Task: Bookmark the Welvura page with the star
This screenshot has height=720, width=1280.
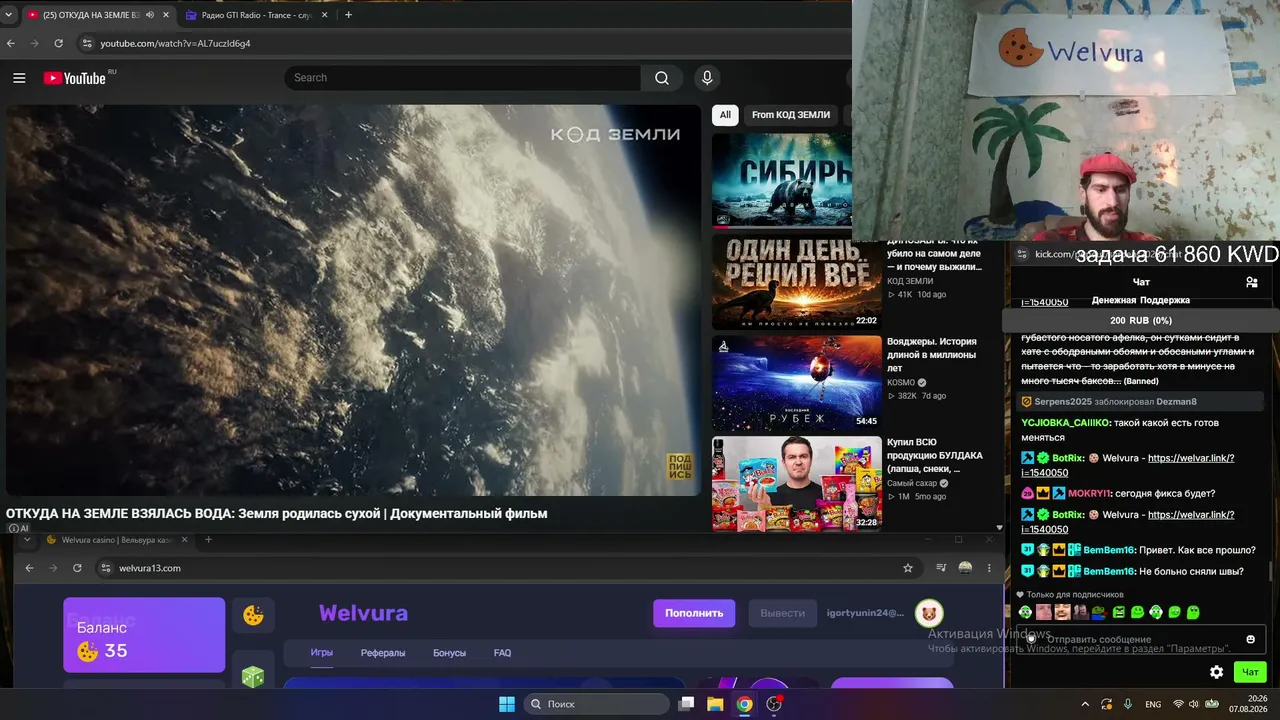Action: tap(908, 568)
